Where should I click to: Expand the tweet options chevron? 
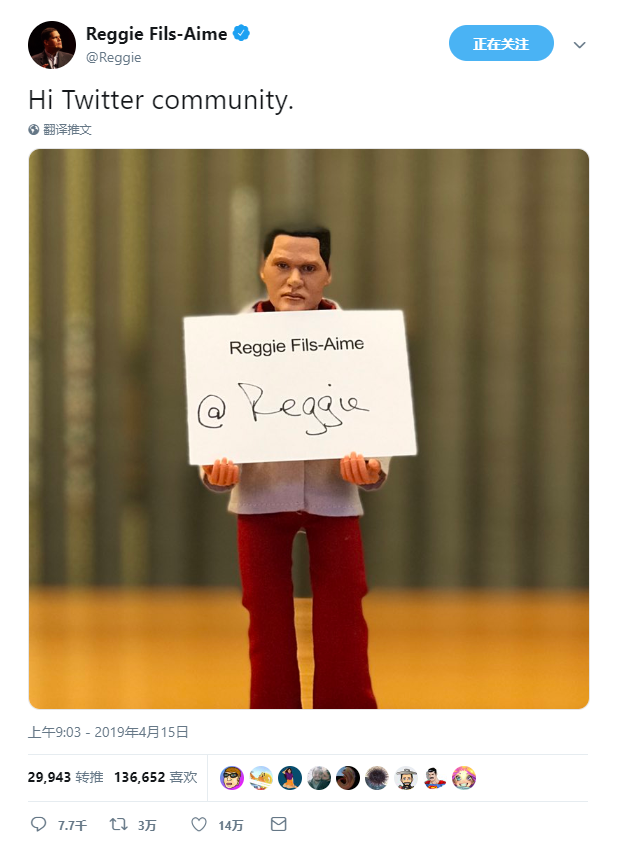580,44
